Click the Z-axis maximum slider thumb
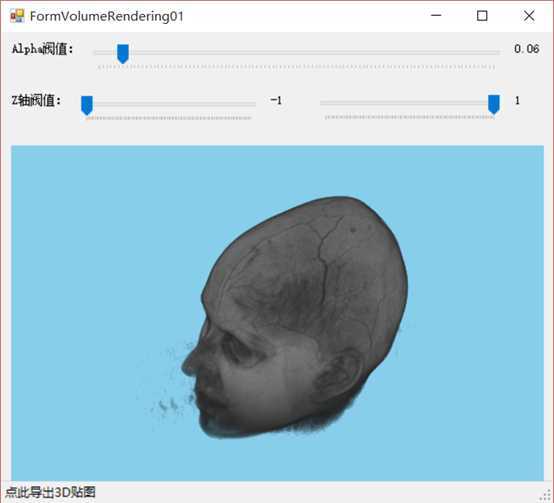 click(x=494, y=105)
